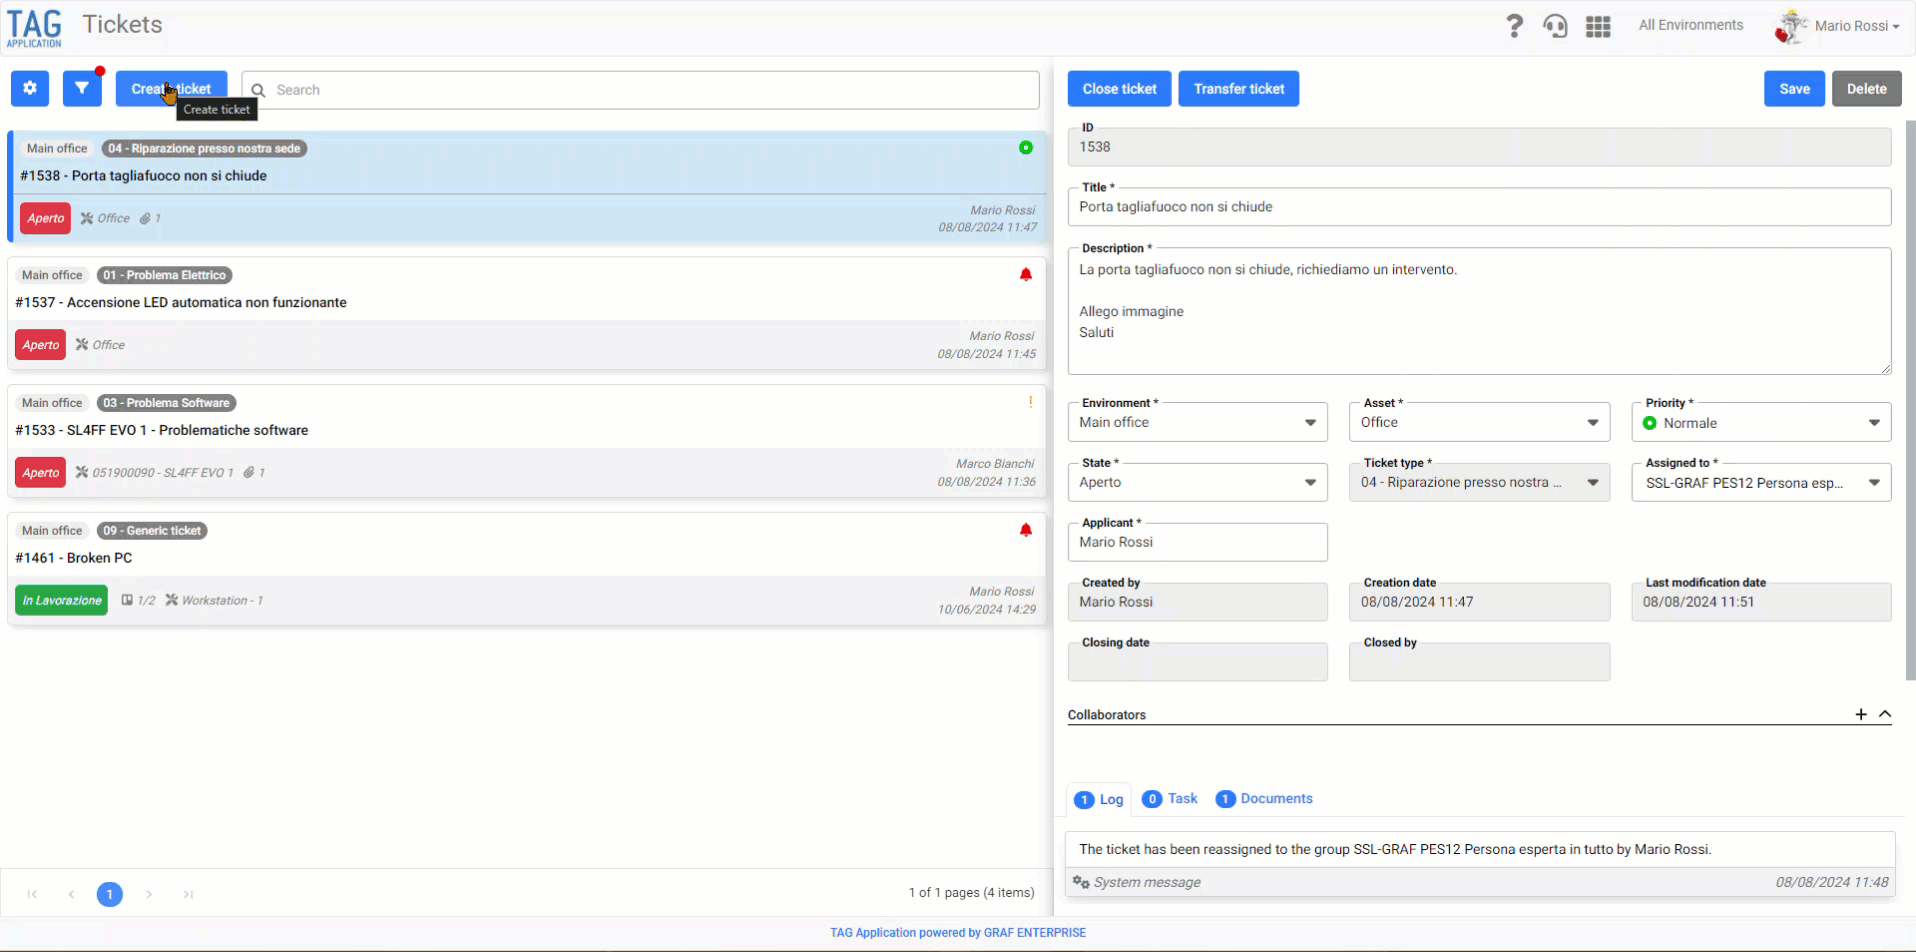The height and width of the screenshot is (952, 1916).
Task: Click the Close ticket button
Action: point(1119,89)
